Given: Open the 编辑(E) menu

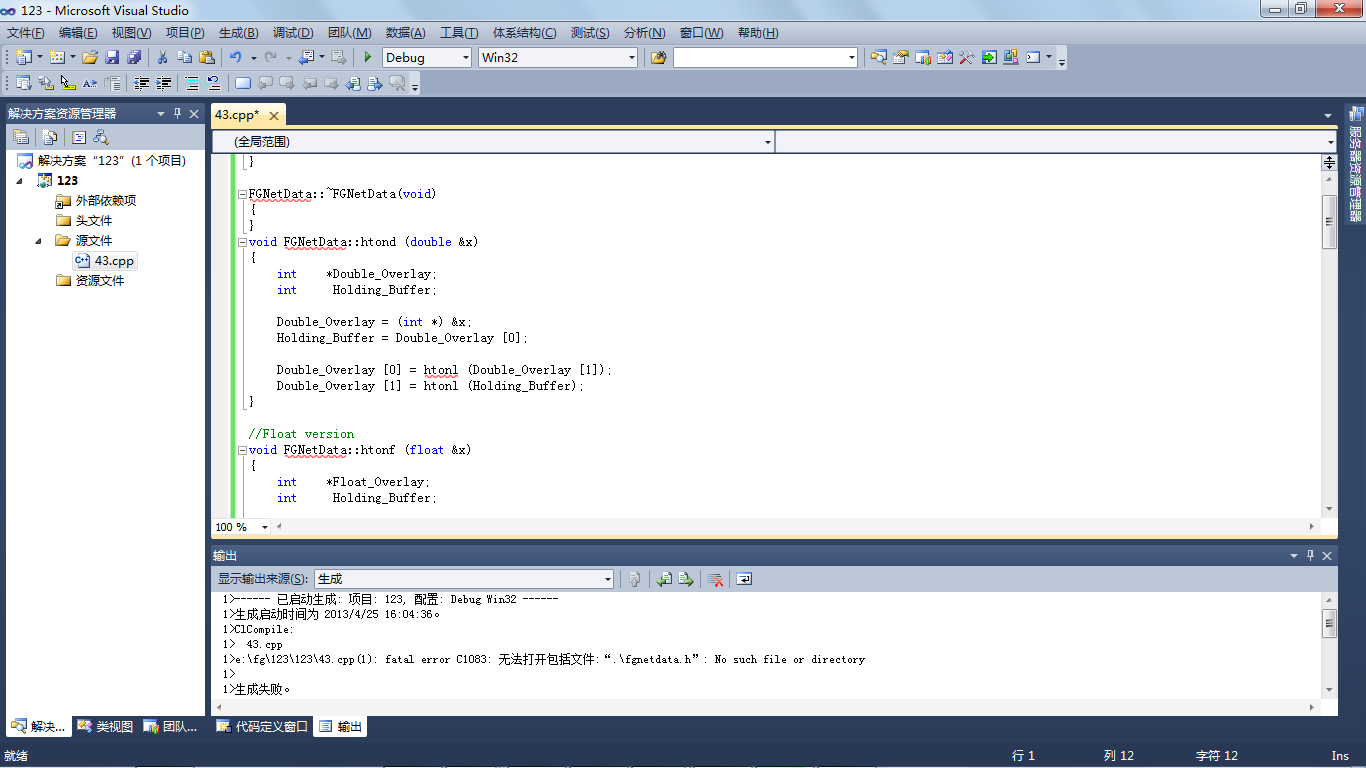Looking at the screenshot, I should 78,33.
